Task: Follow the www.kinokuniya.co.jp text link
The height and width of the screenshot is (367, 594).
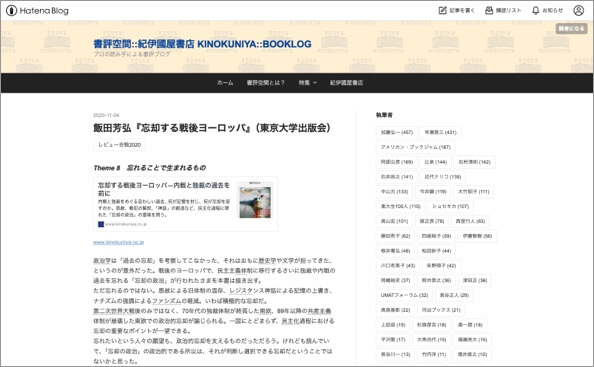Action: 119,242
